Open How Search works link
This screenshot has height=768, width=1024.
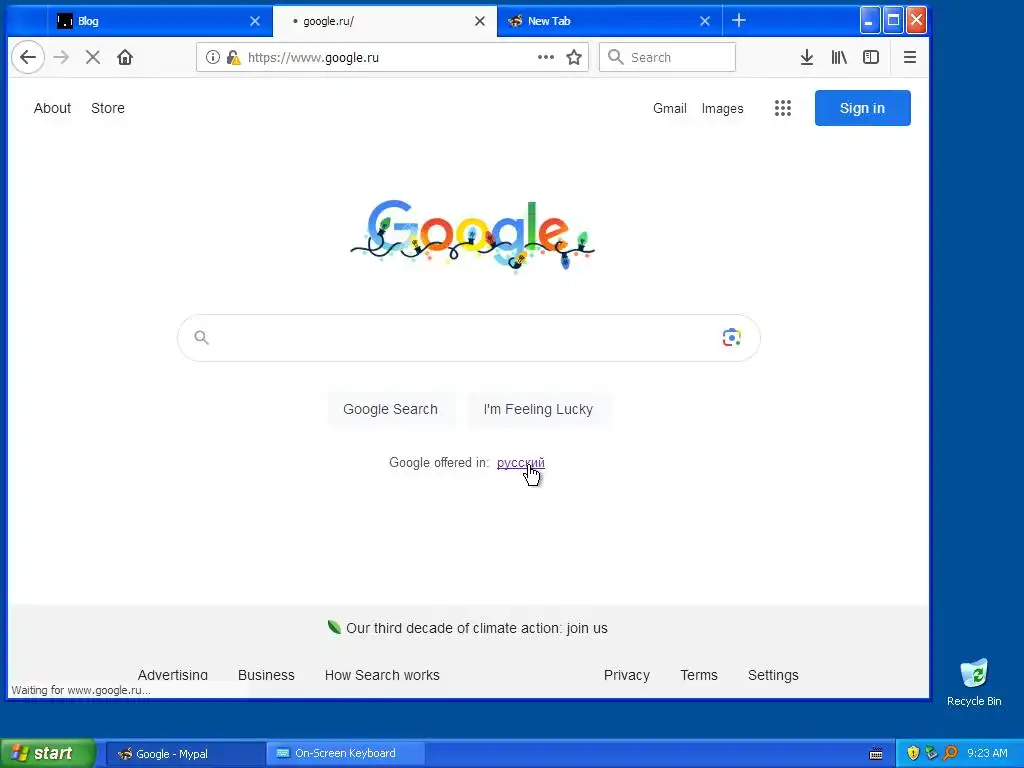point(382,675)
